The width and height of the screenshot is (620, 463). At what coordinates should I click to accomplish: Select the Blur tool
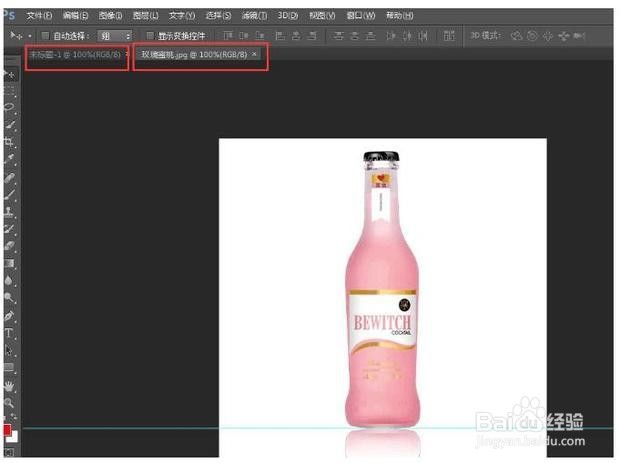coord(9,280)
